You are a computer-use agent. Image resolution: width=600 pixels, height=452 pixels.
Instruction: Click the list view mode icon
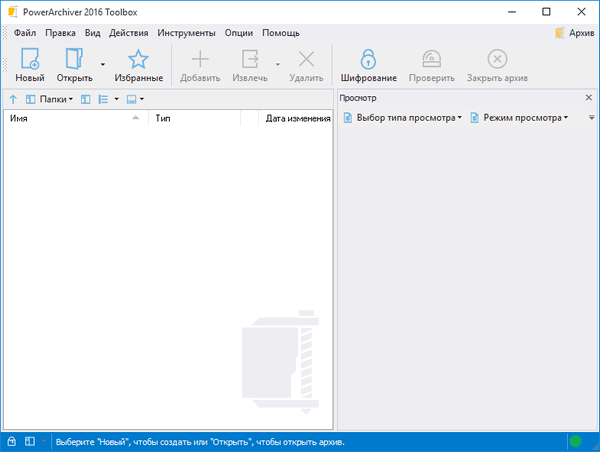pos(103,100)
